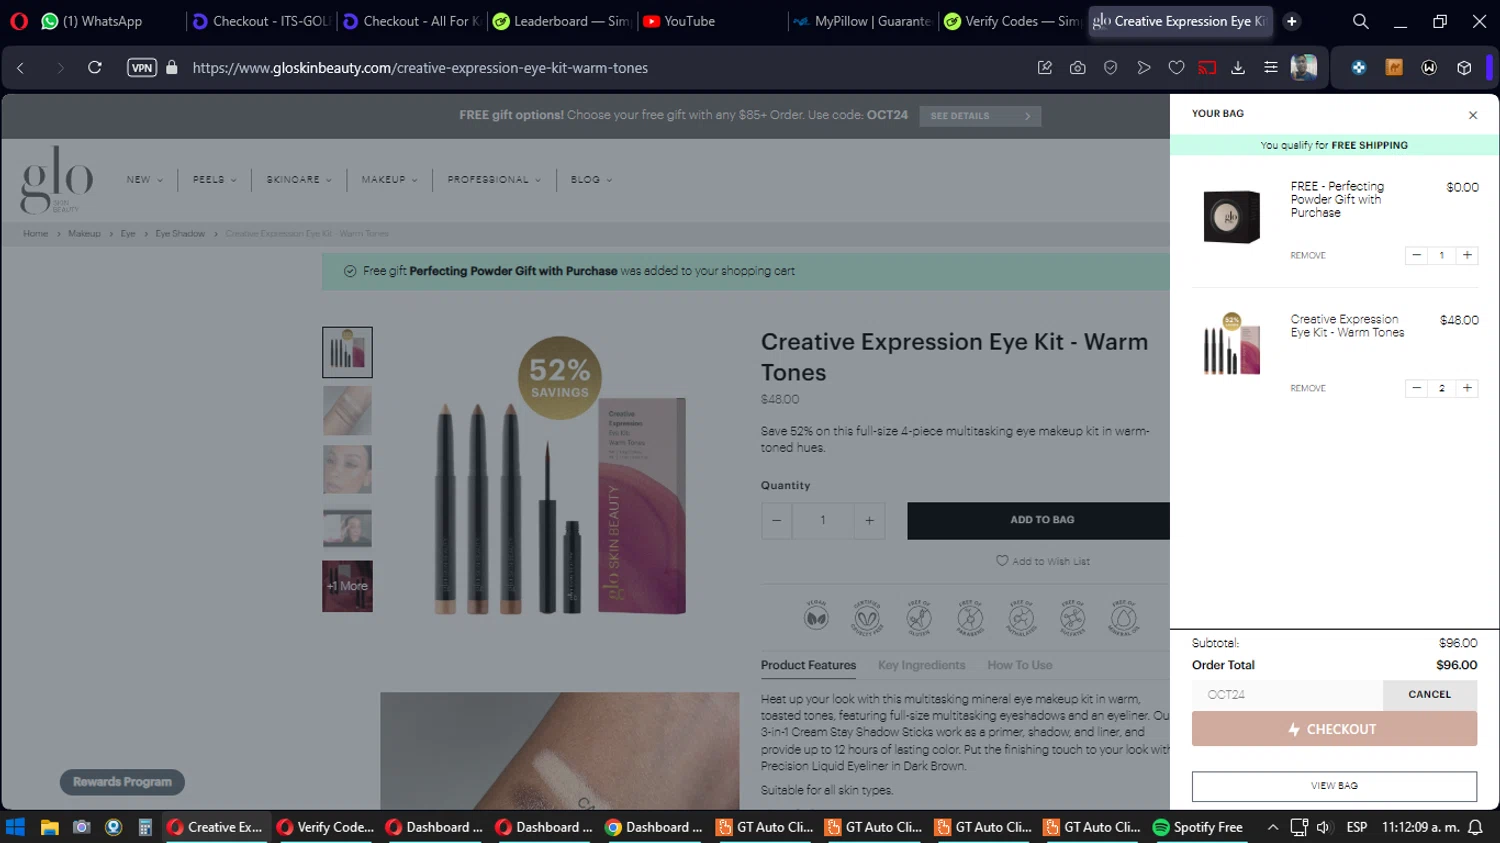Click the new tab plus button
This screenshot has width=1500, height=843.
pos(1292,21)
